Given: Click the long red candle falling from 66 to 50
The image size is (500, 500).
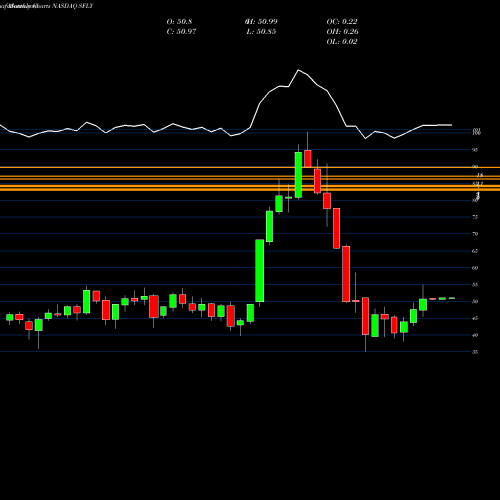Looking at the screenshot, I should [346, 274].
